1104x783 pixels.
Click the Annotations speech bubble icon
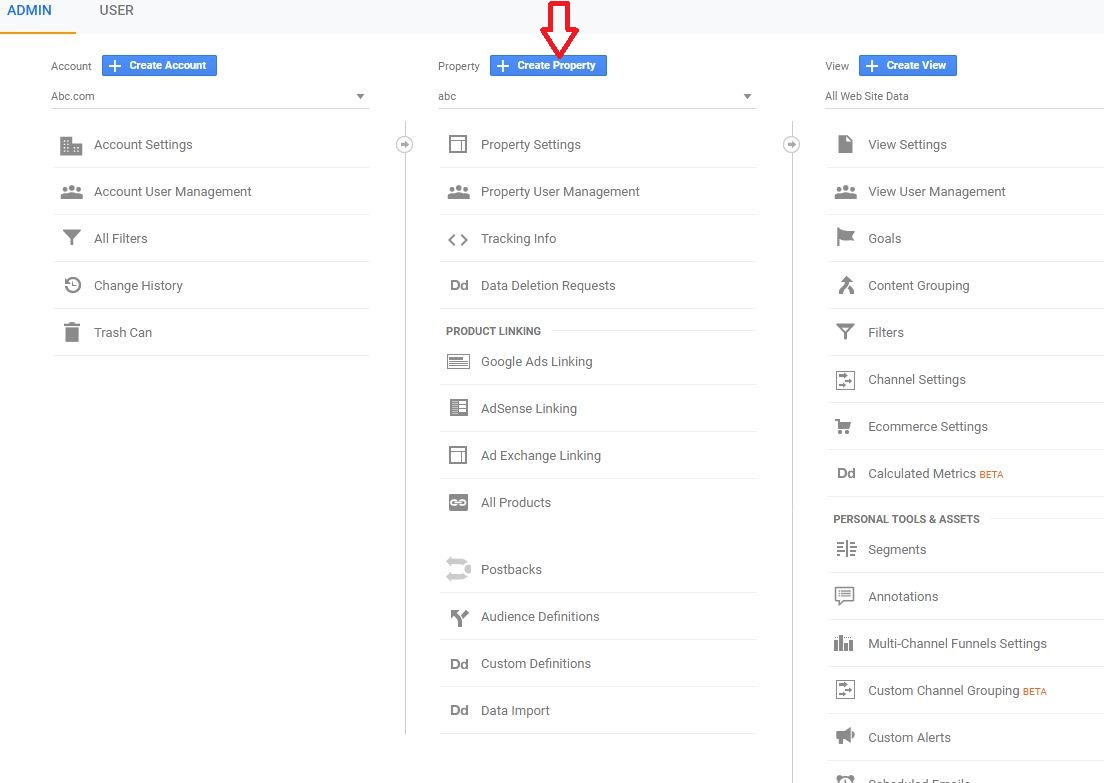tap(845, 597)
